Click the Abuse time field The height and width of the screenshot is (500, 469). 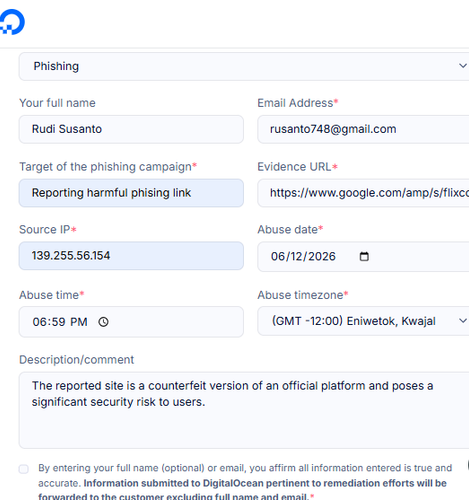(x=131, y=322)
